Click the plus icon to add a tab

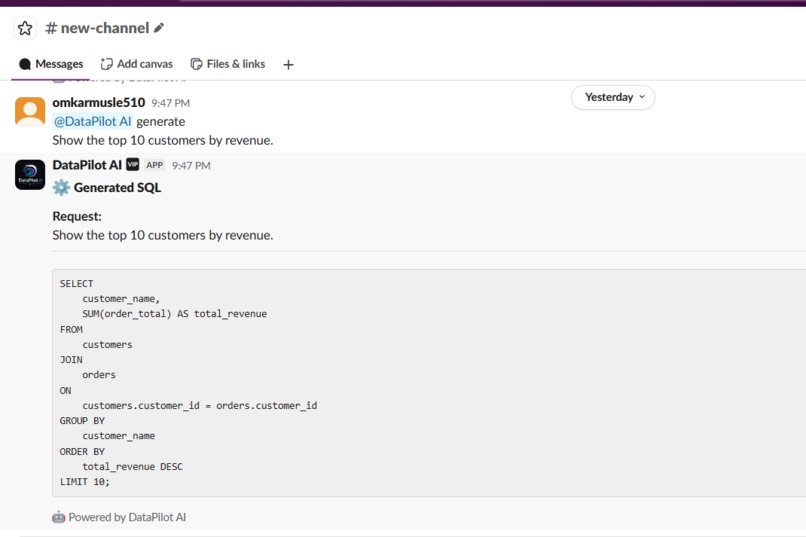point(288,65)
